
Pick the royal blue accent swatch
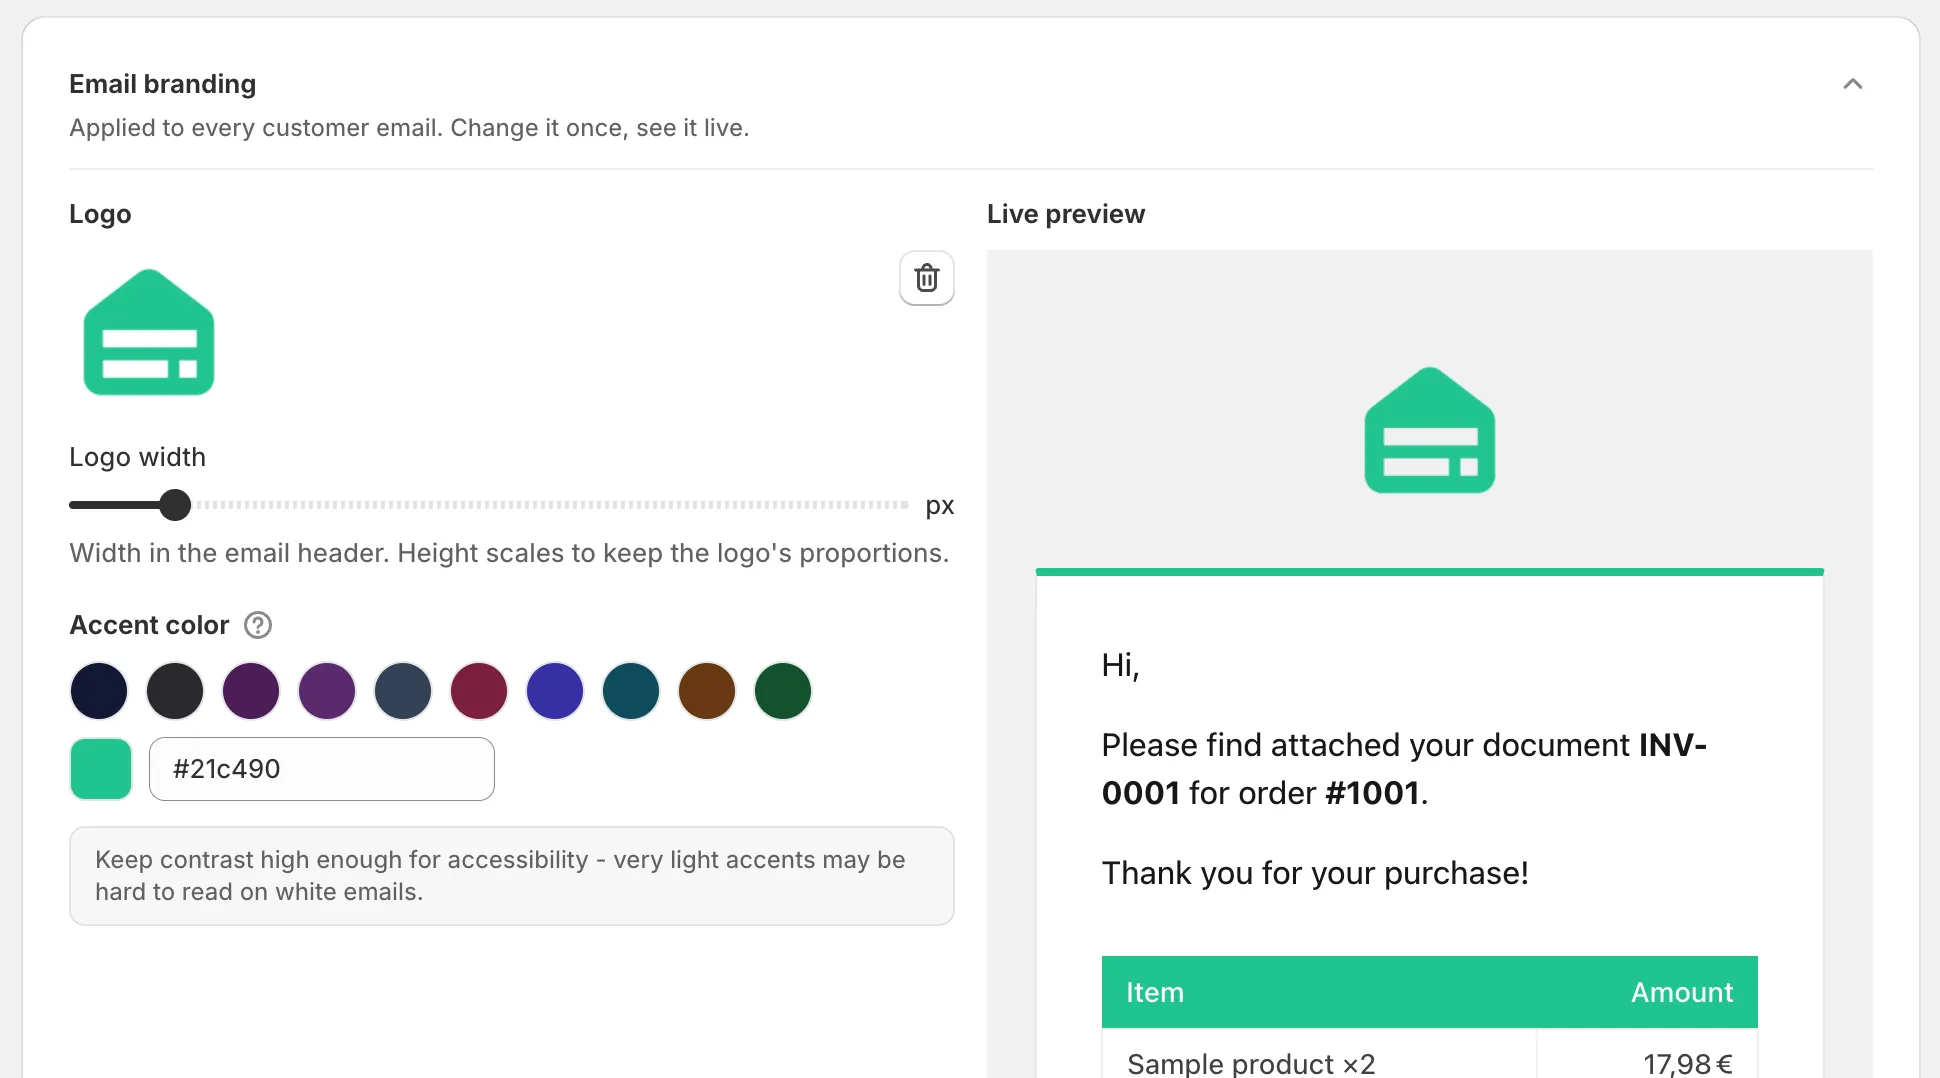(555, 691)
